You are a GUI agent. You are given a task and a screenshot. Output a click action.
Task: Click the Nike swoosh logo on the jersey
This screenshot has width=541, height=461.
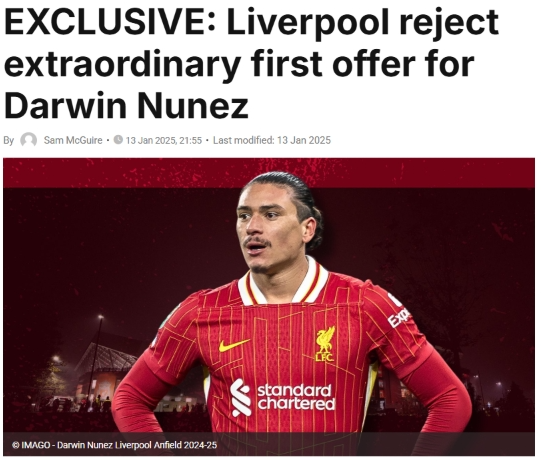point(234,345)
